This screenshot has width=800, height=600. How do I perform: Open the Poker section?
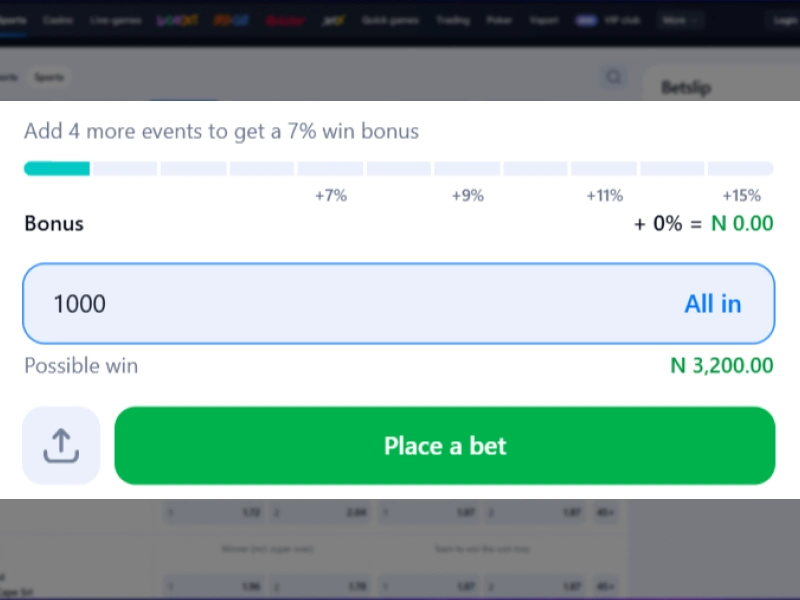pos(500,19)
